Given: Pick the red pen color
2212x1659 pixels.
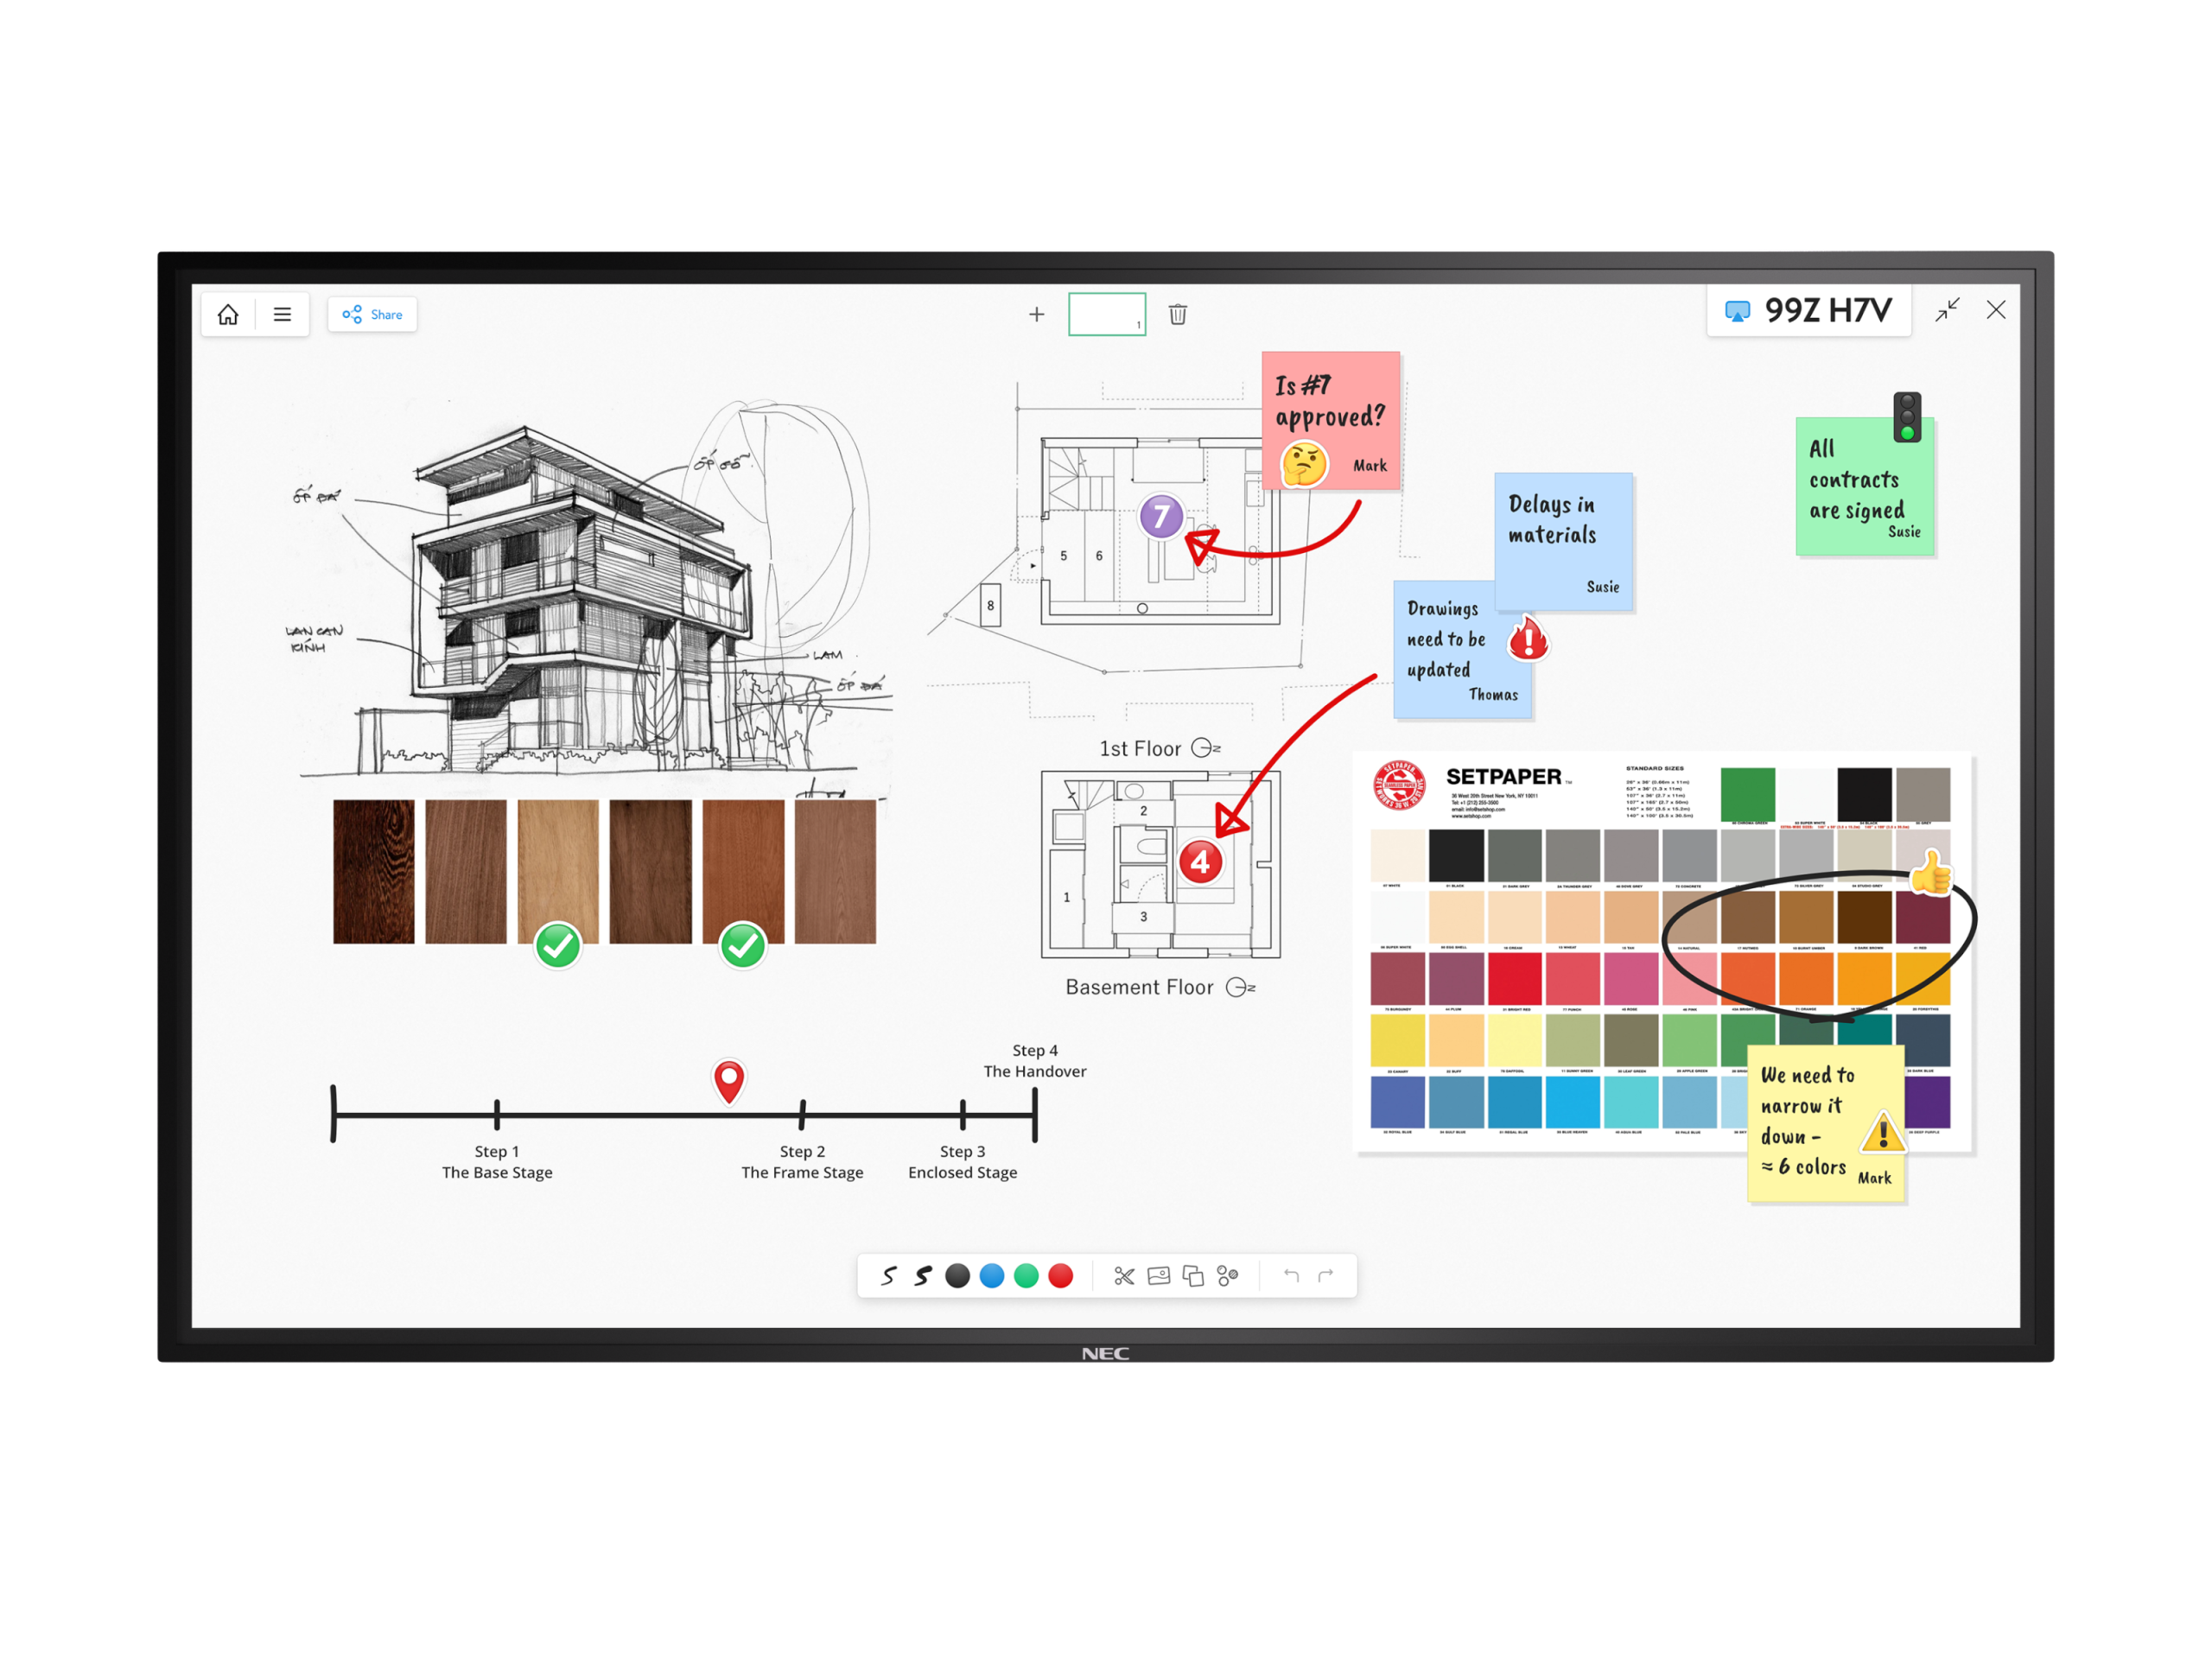Looking at the screenshot, I should point(1061,1275).
